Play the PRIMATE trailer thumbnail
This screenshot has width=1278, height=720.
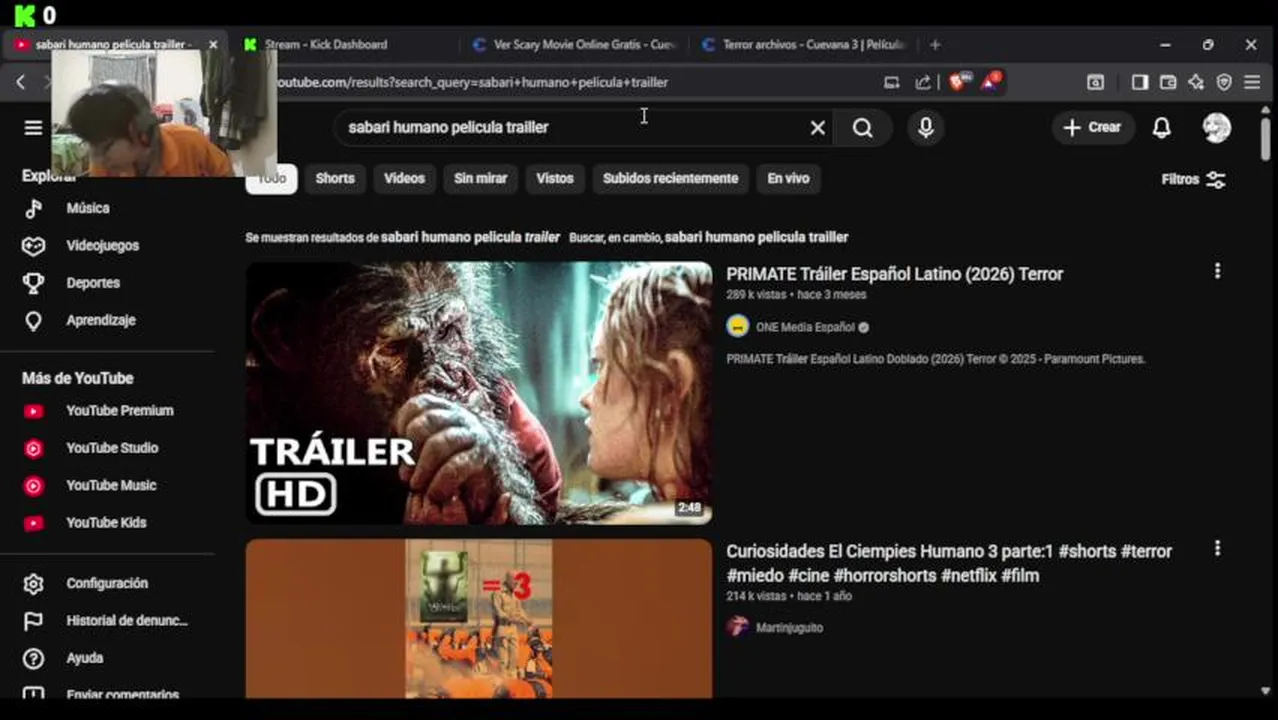click(x=479, y=393)
